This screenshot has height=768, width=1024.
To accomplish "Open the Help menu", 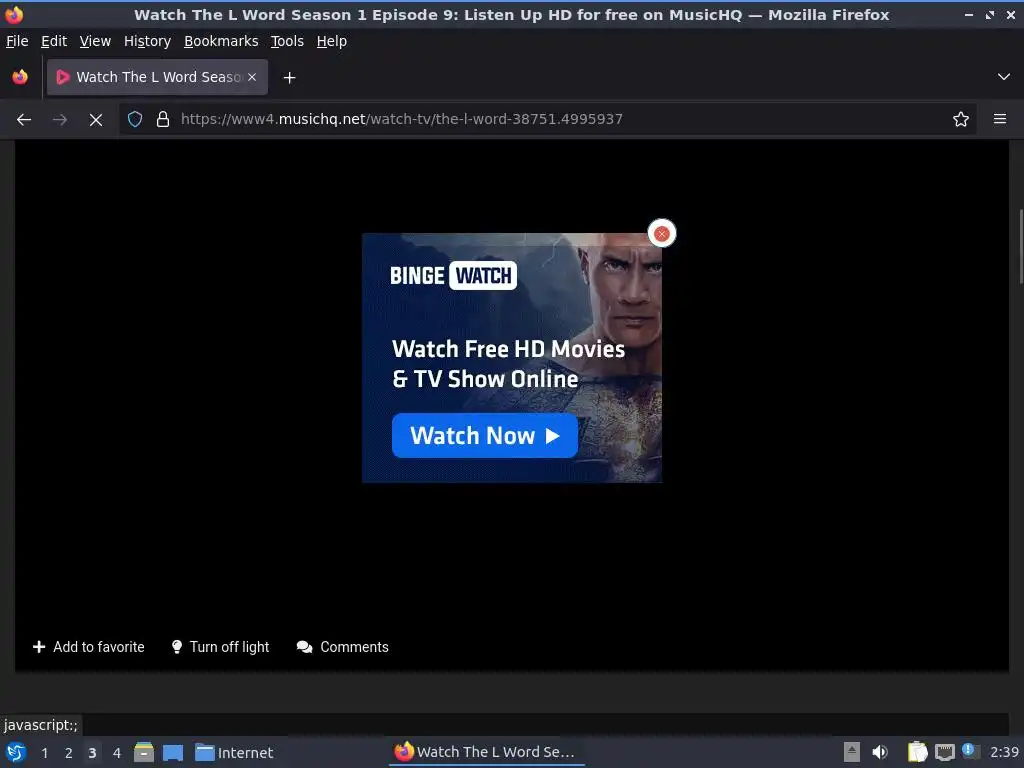I will (332, 41).
